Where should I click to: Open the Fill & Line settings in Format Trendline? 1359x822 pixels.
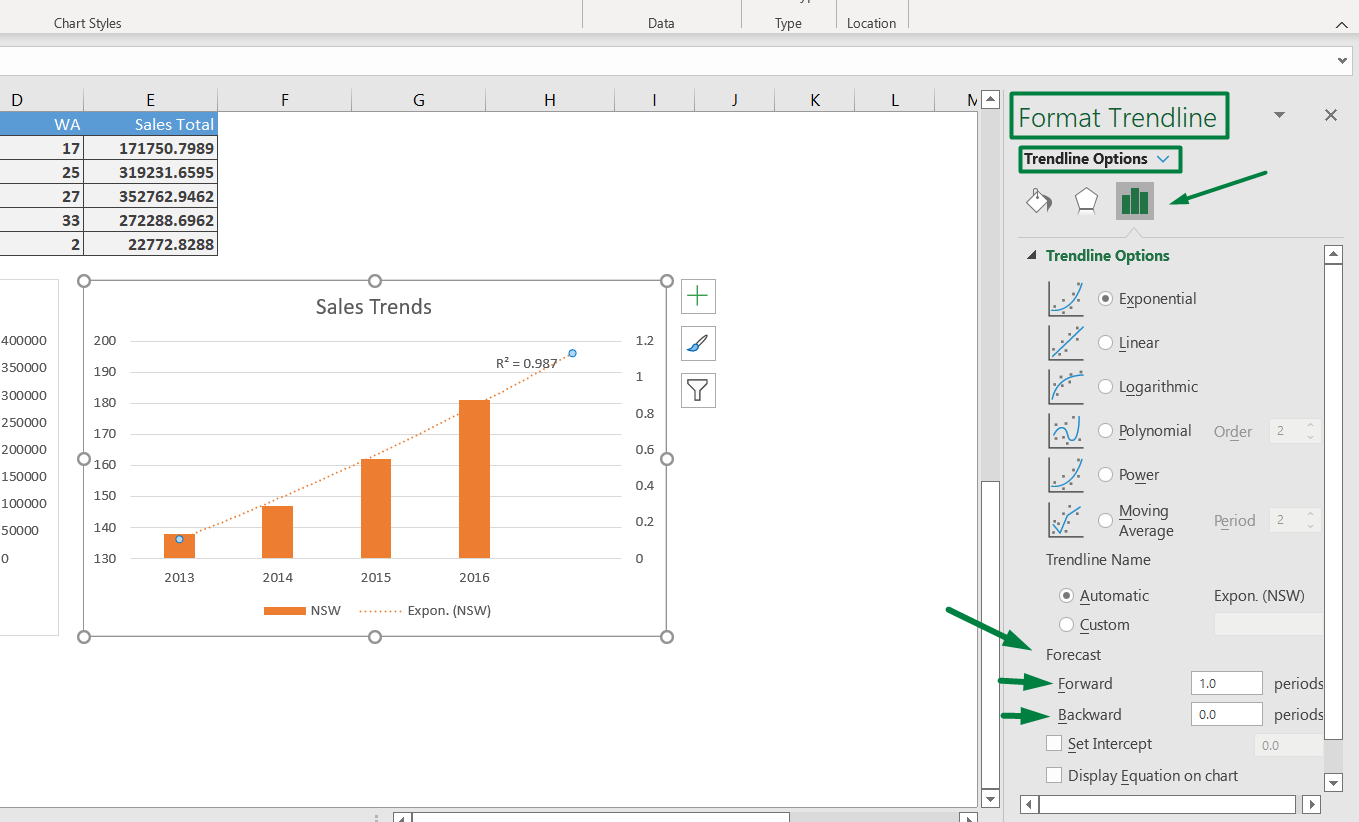point(1038,200)
